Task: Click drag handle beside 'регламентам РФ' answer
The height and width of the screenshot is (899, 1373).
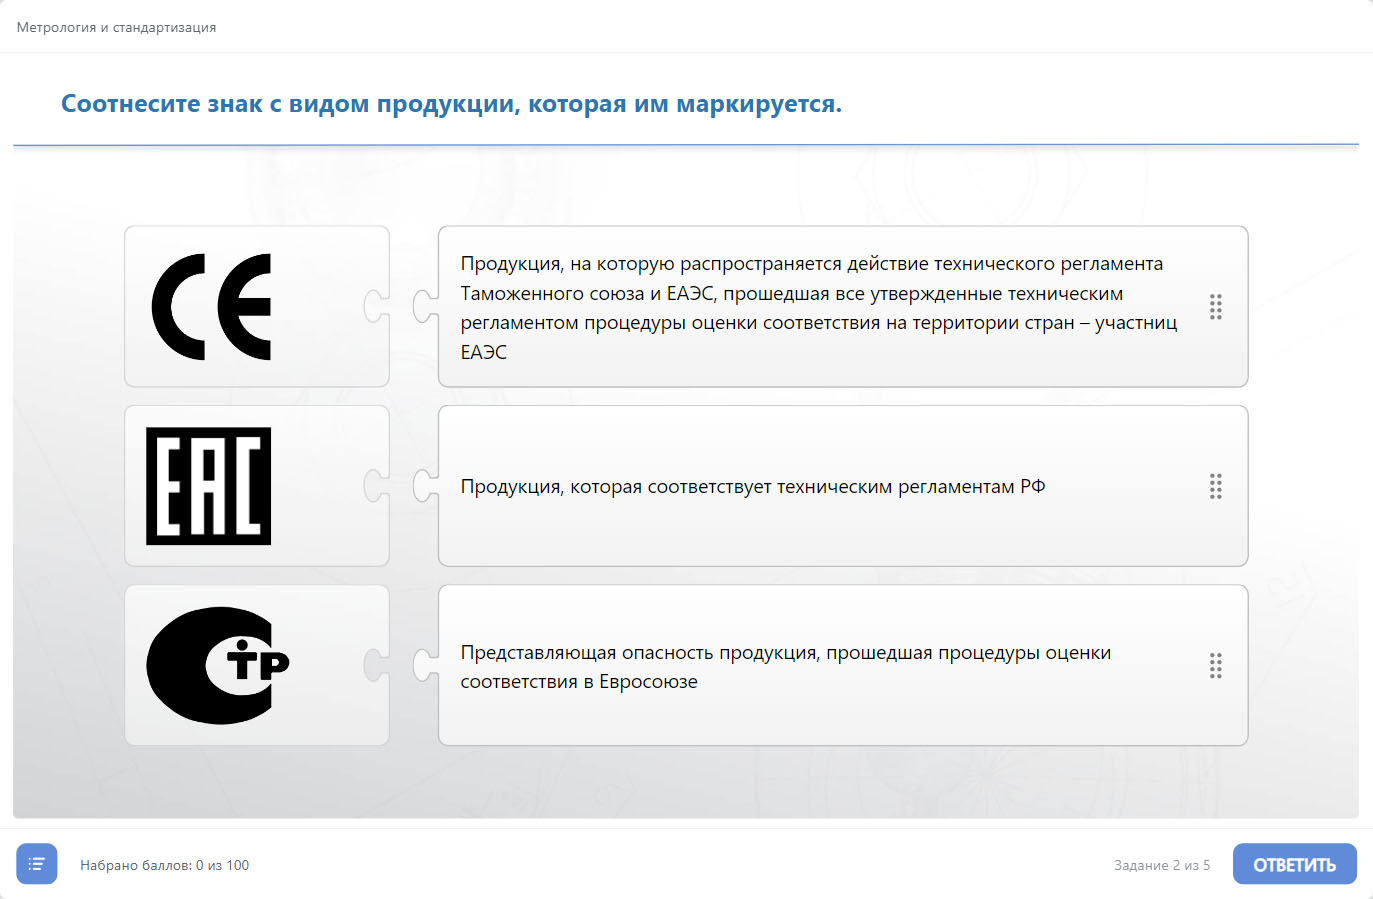Action: [x=1215, y=487]
